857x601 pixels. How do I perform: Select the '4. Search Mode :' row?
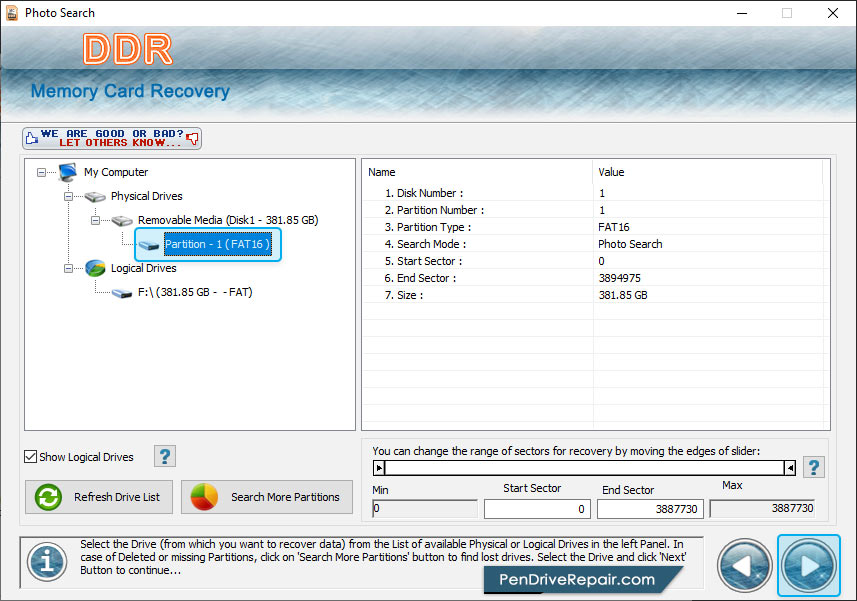tap(593, 244)
